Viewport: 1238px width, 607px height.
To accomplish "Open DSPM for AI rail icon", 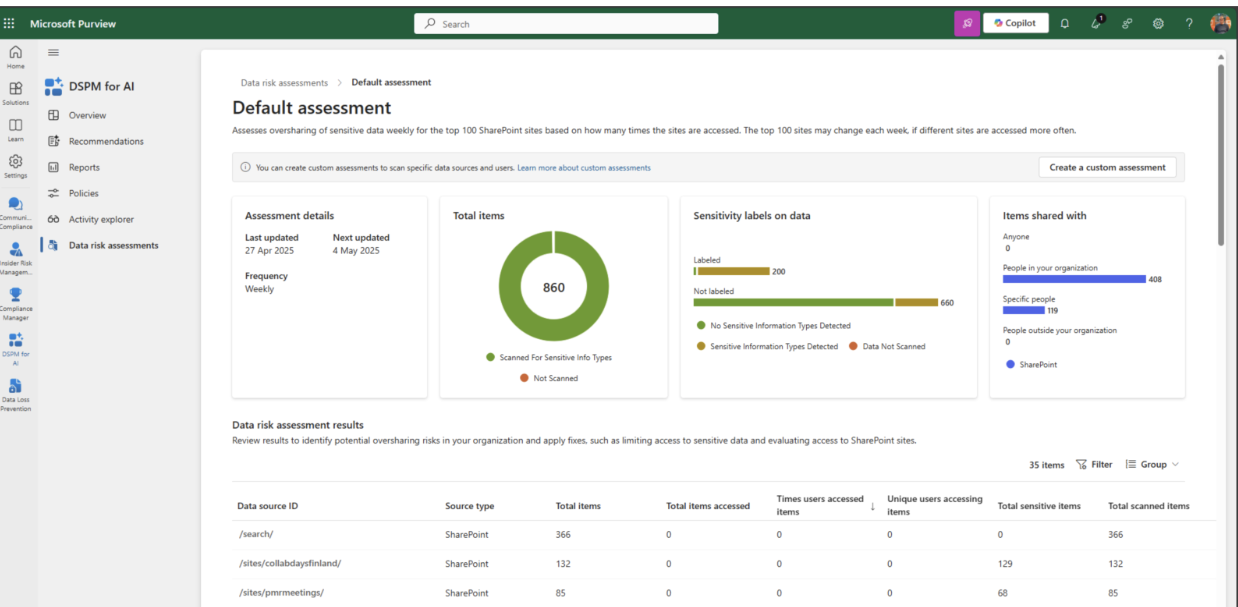I will click(16, 350).
